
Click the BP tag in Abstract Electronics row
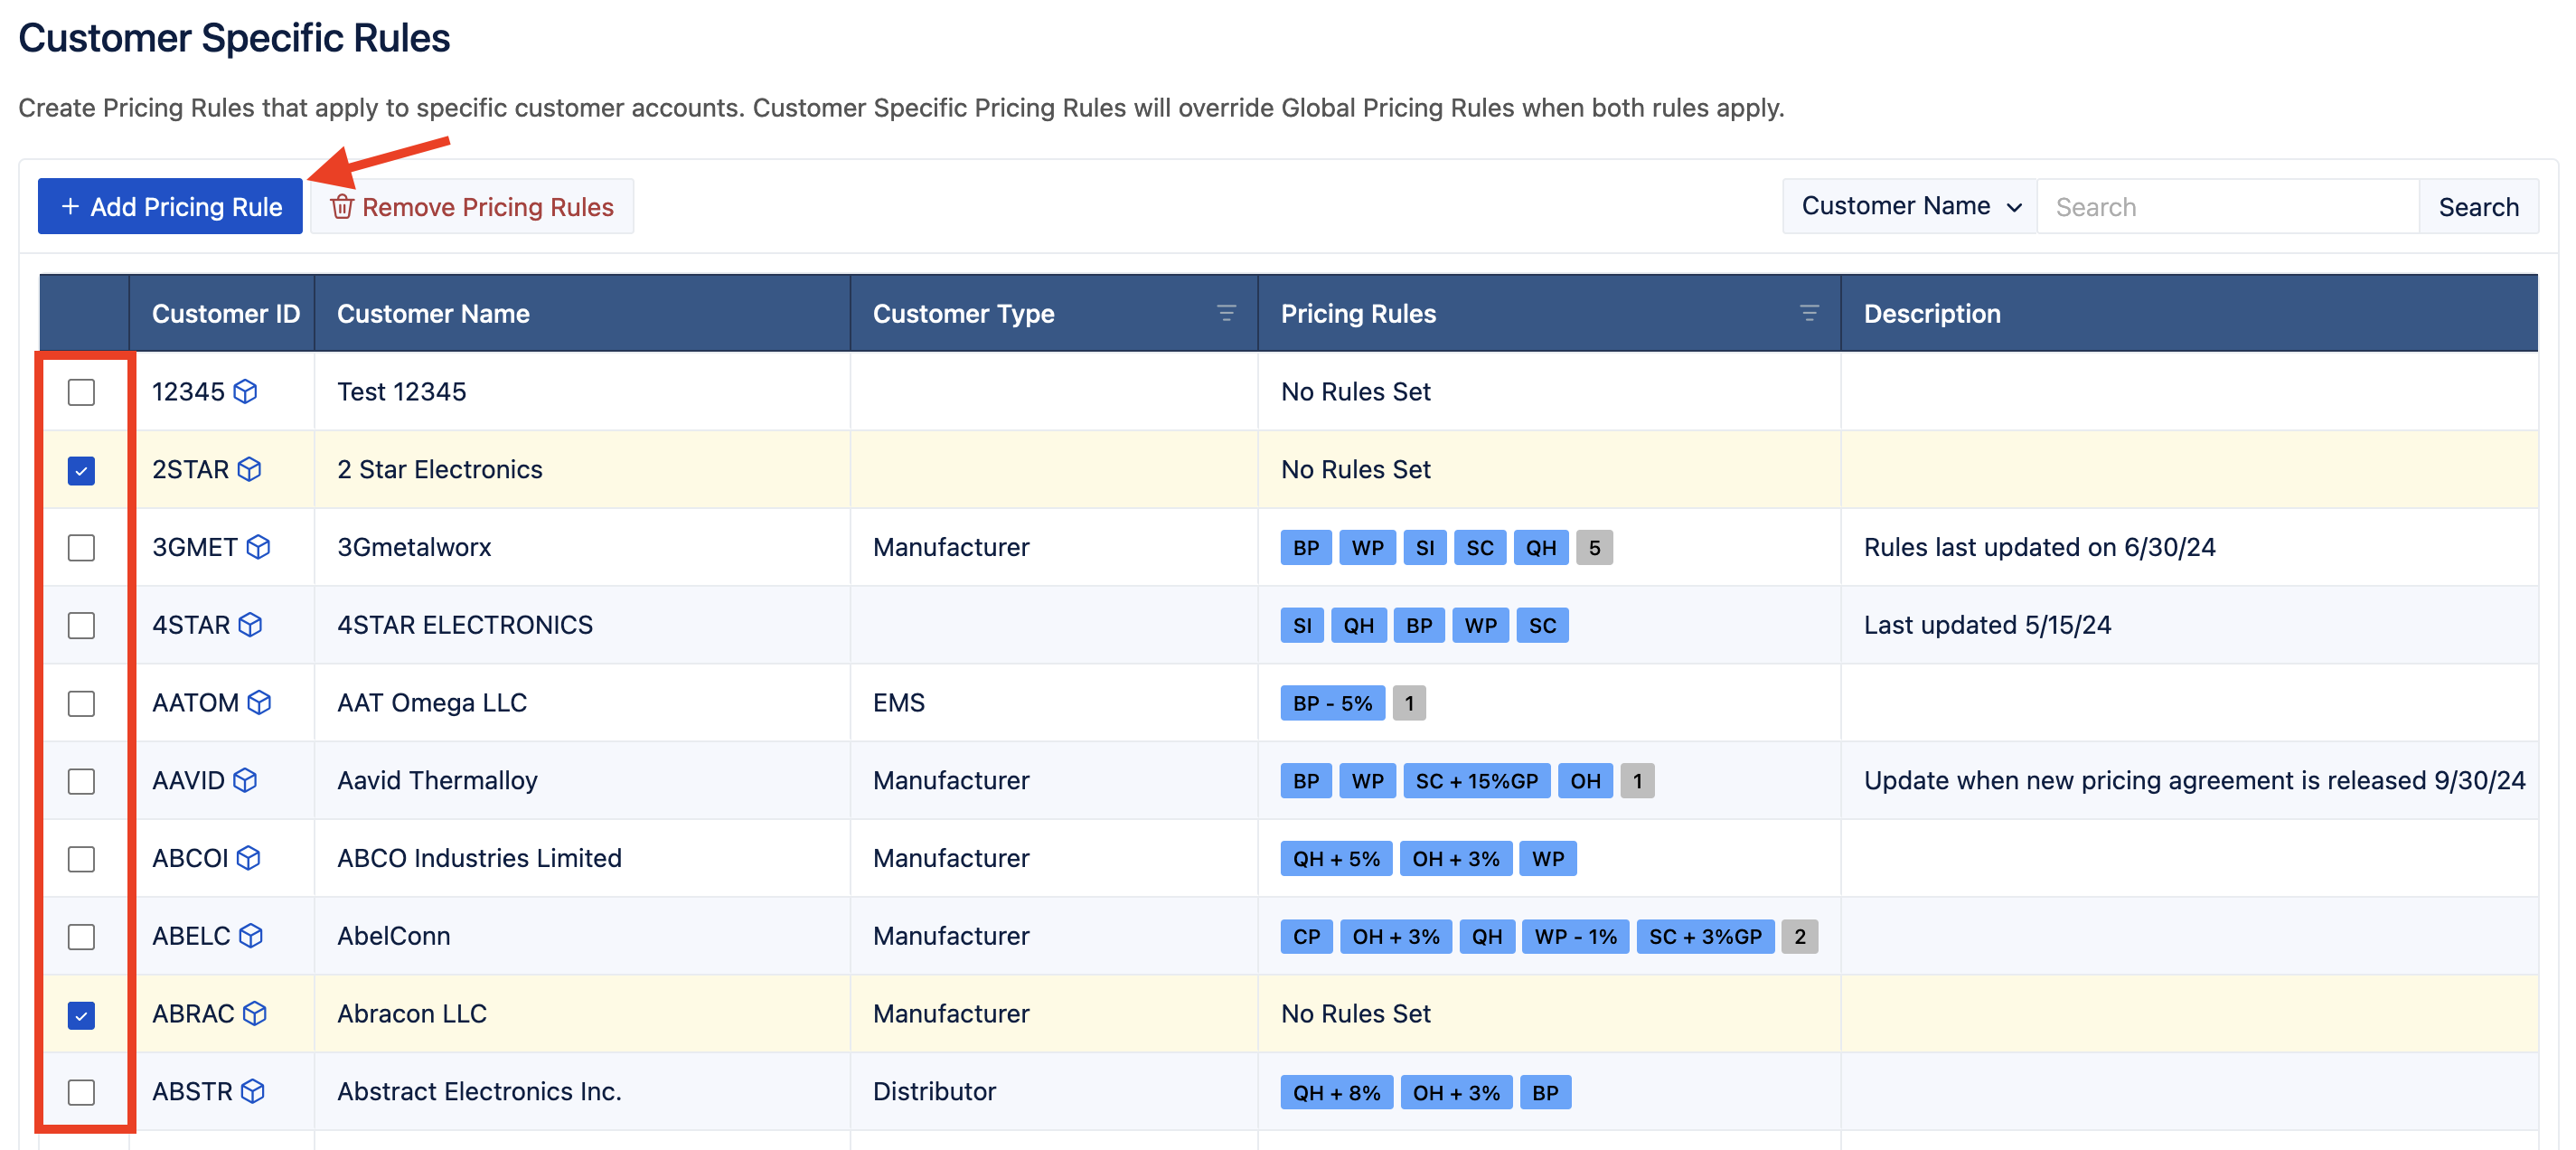pyautogui.click(x=1545, y=1093)
